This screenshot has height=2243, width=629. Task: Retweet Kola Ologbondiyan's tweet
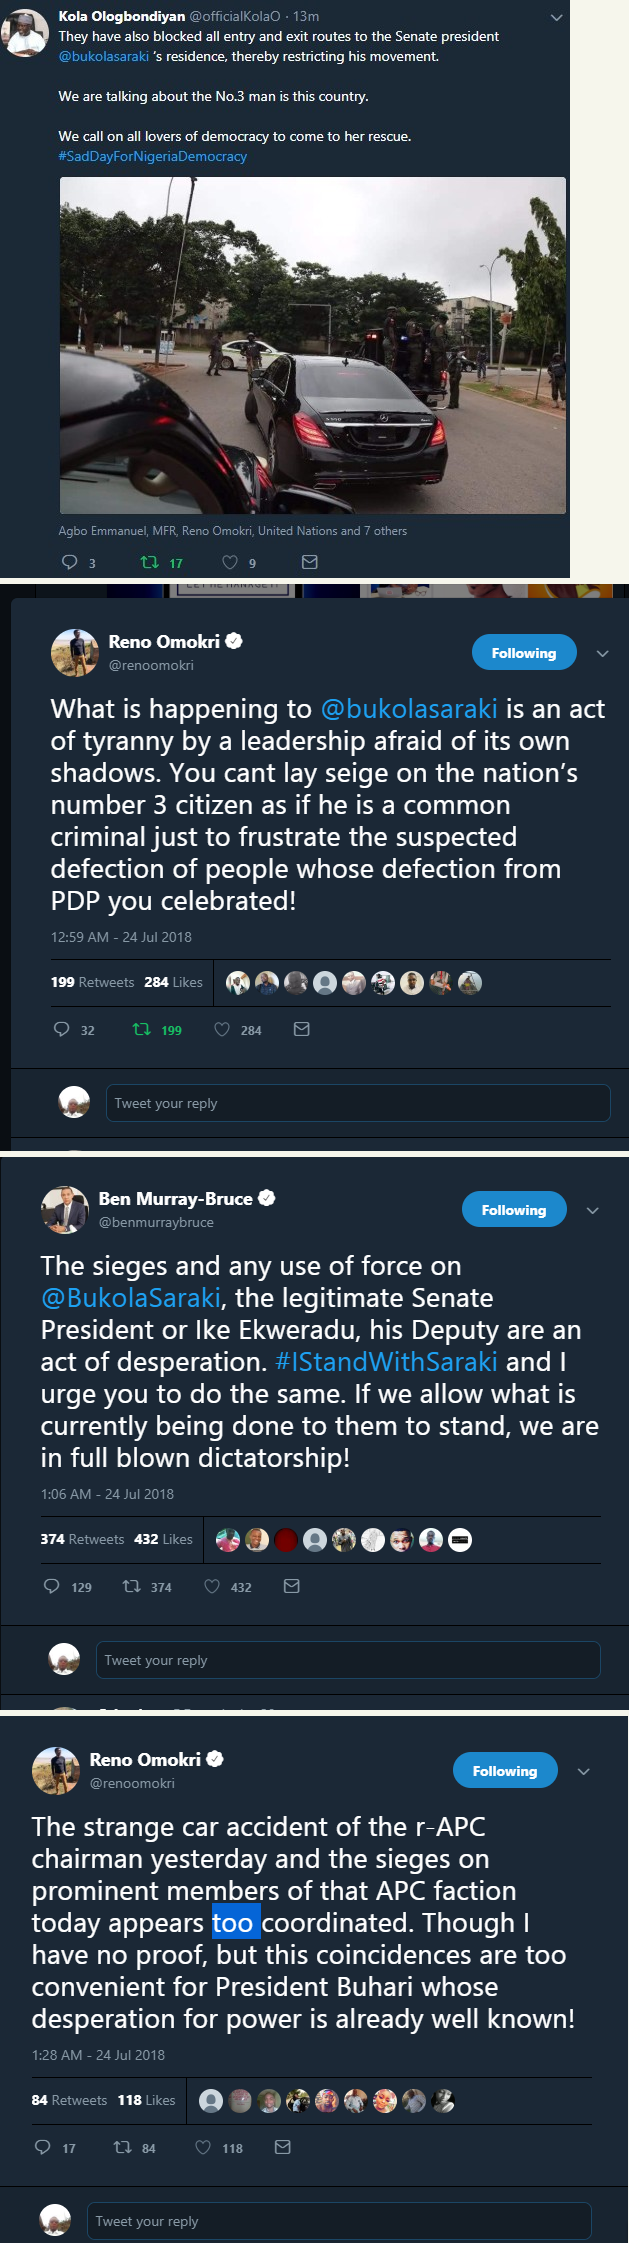150,562
